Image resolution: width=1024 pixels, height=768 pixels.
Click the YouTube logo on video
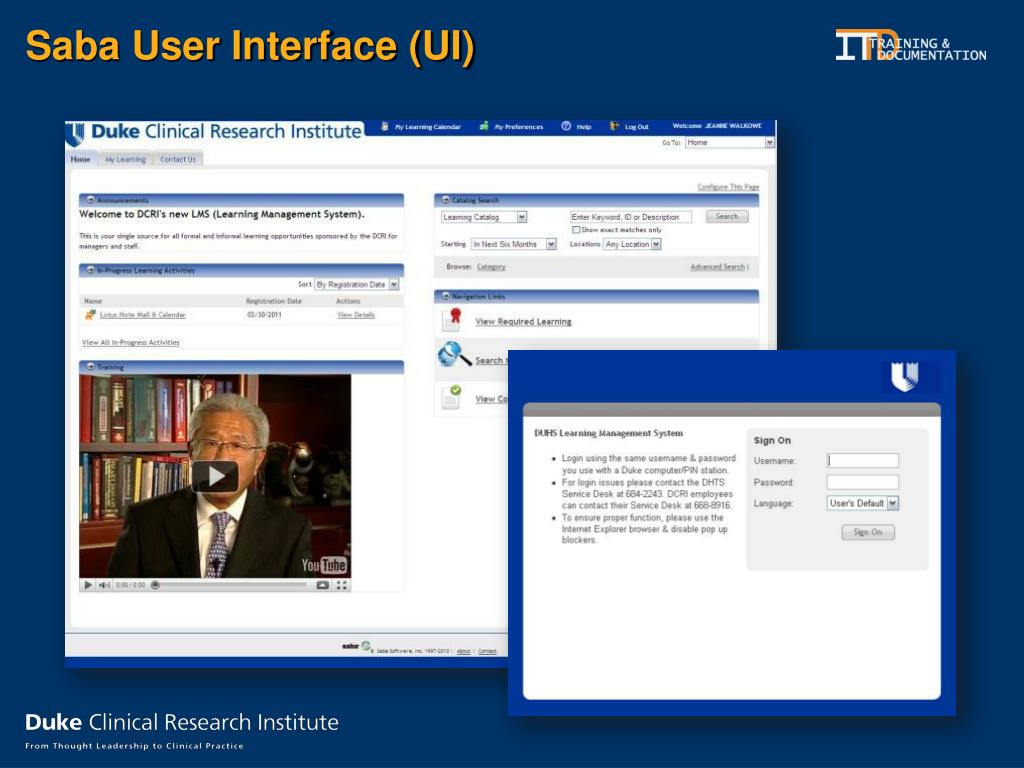[324, 565]
